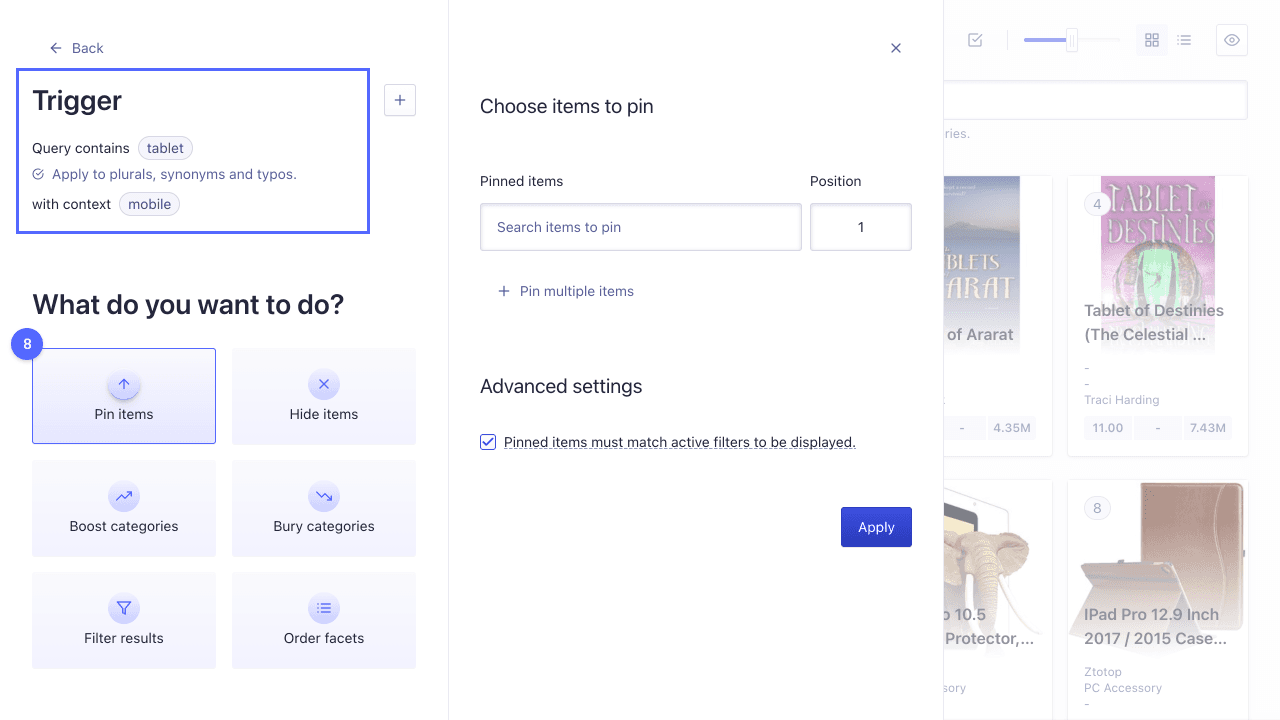Switch to grid view layout
This screenshot has height=720, width=1280.
point(1152,40)
